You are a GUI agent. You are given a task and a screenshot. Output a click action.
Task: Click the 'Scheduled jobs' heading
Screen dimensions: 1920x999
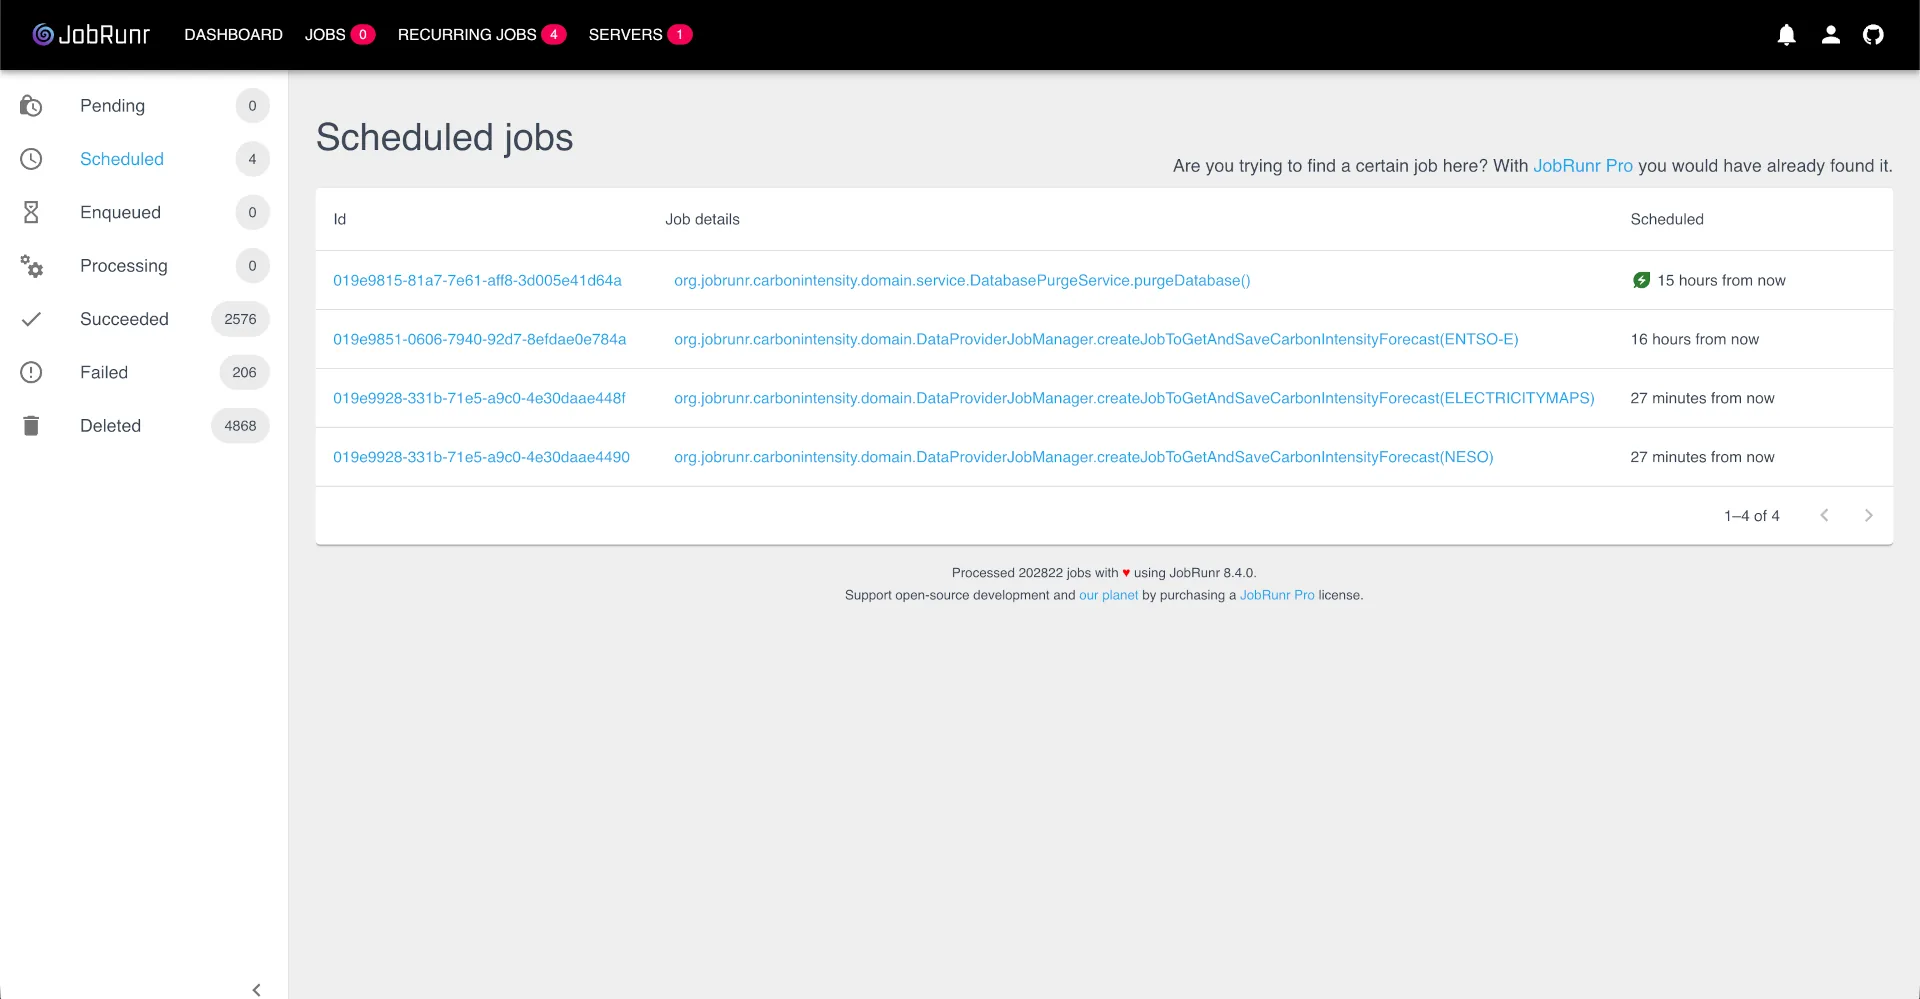click(444, 138)
